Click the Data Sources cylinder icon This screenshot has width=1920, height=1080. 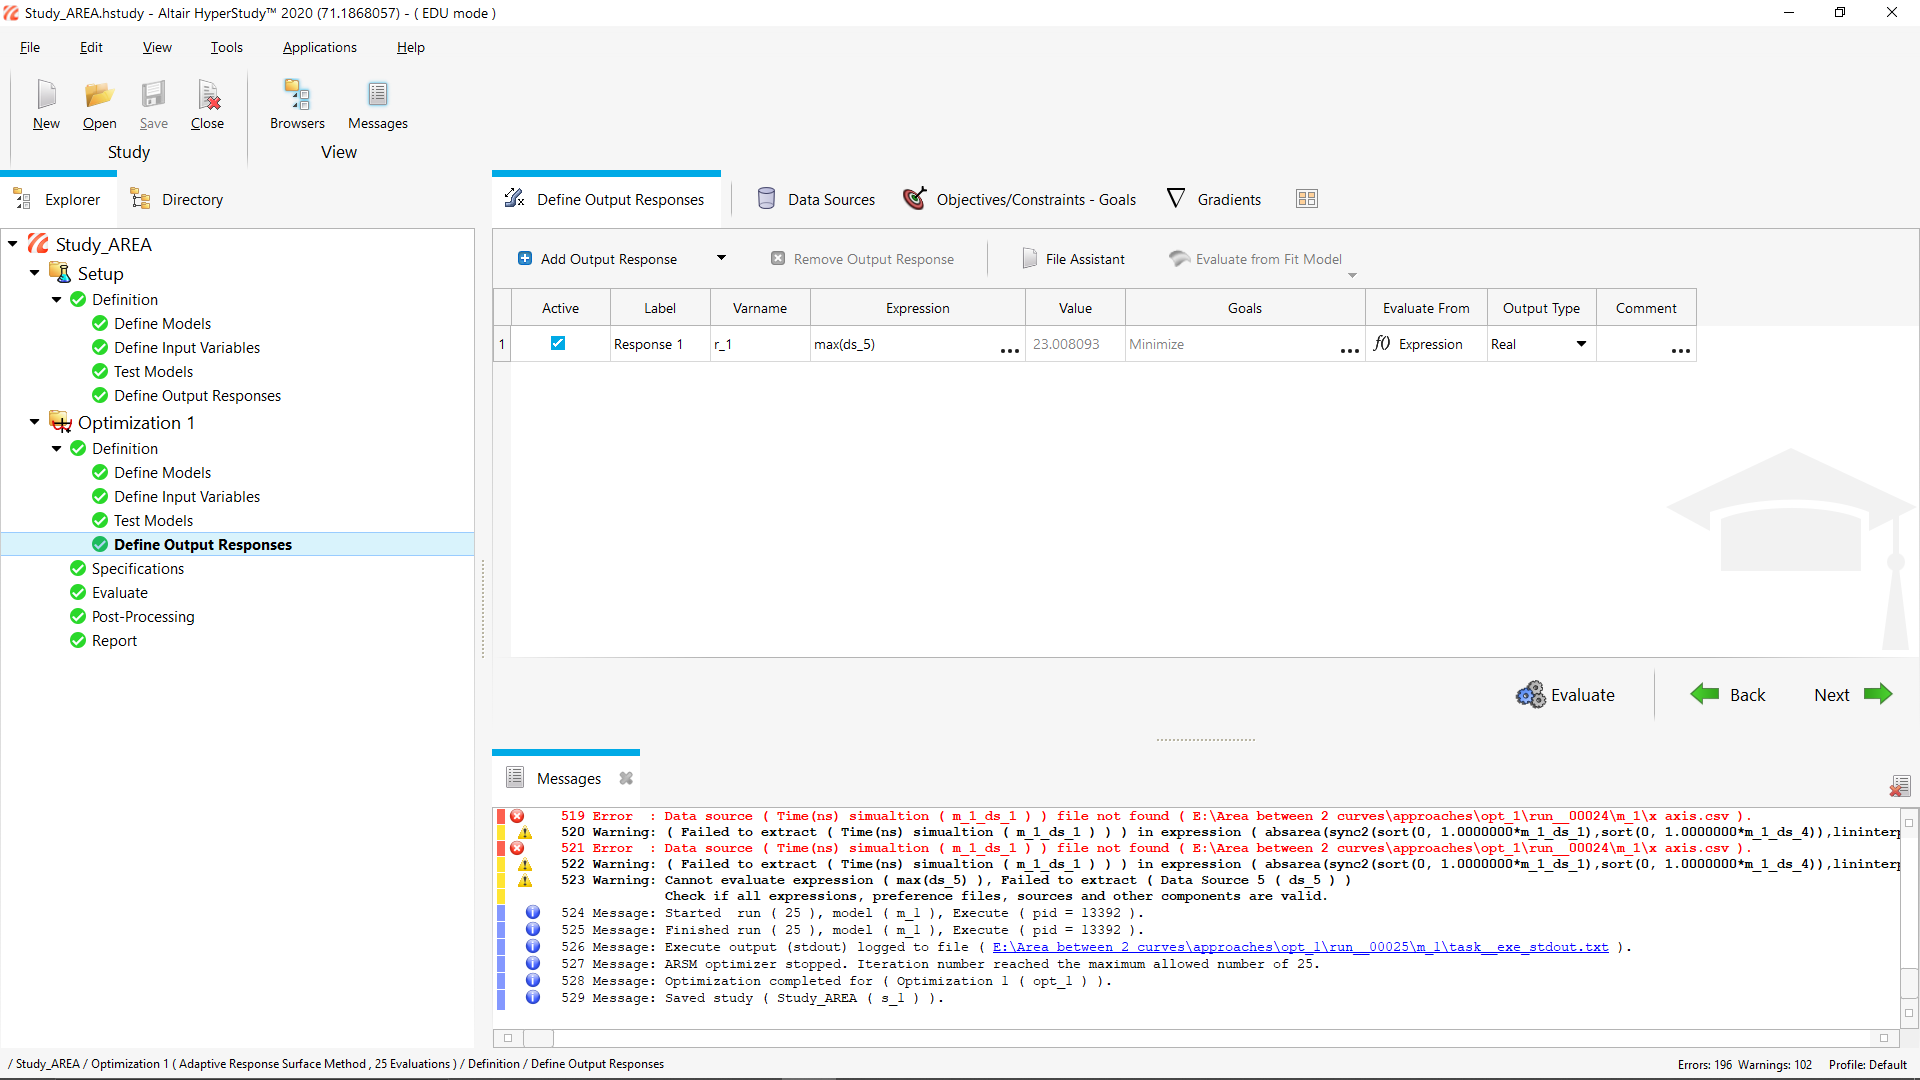(766, 199)
